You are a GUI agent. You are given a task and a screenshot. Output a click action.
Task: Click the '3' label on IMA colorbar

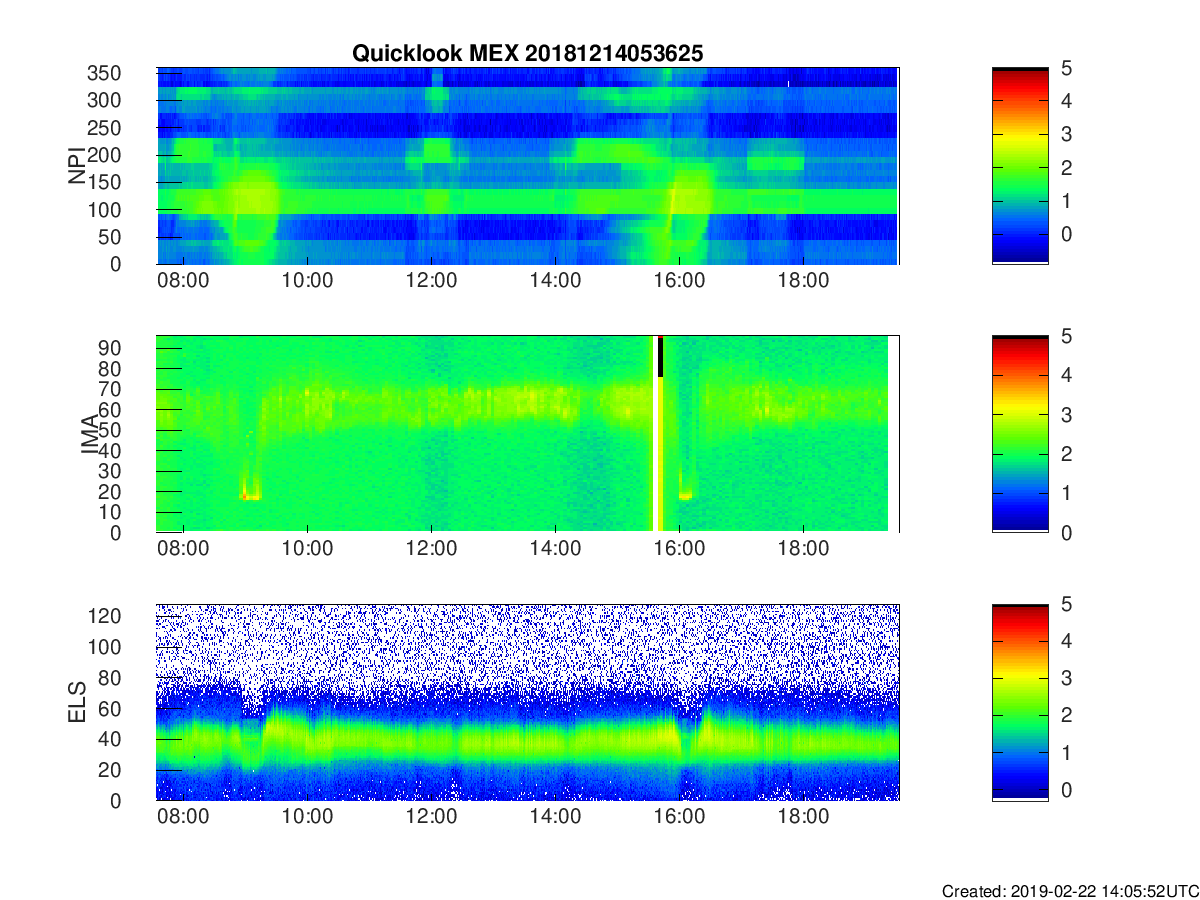1067,414
